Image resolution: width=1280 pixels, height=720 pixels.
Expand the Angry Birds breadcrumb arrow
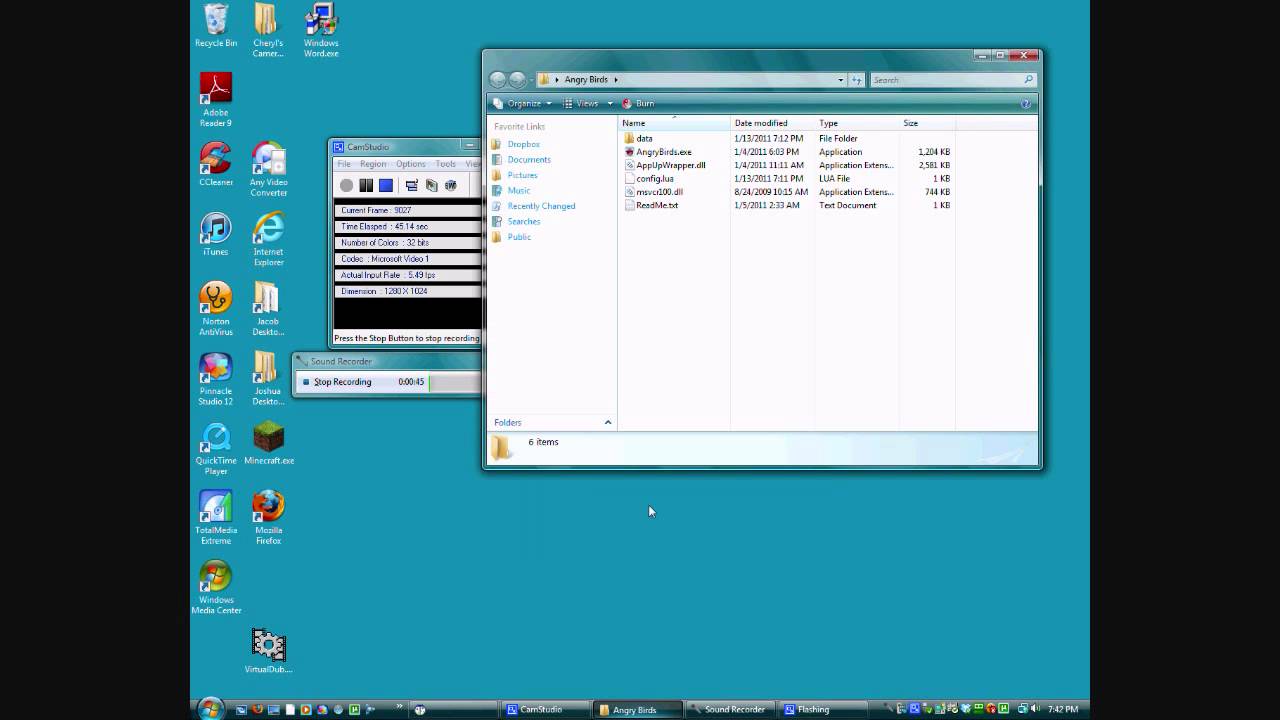click(616, 80)
